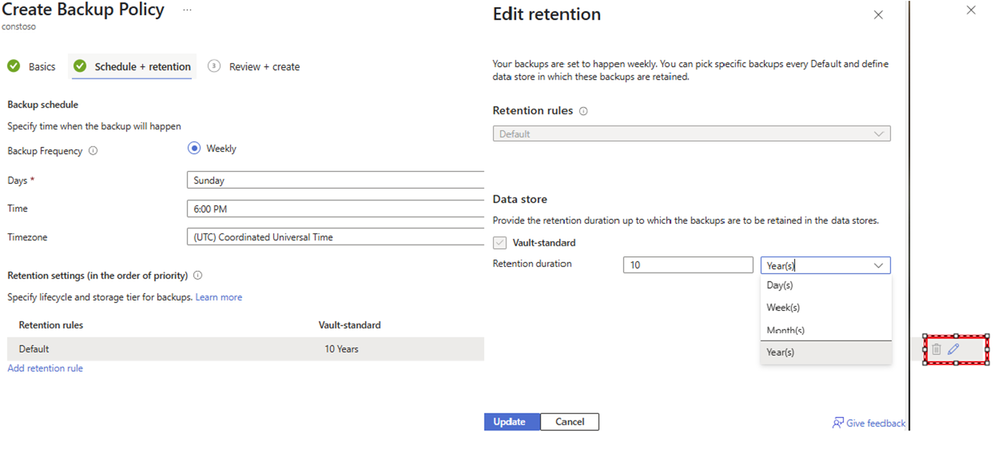Close the Edit retention panel

tap(878, 15)
